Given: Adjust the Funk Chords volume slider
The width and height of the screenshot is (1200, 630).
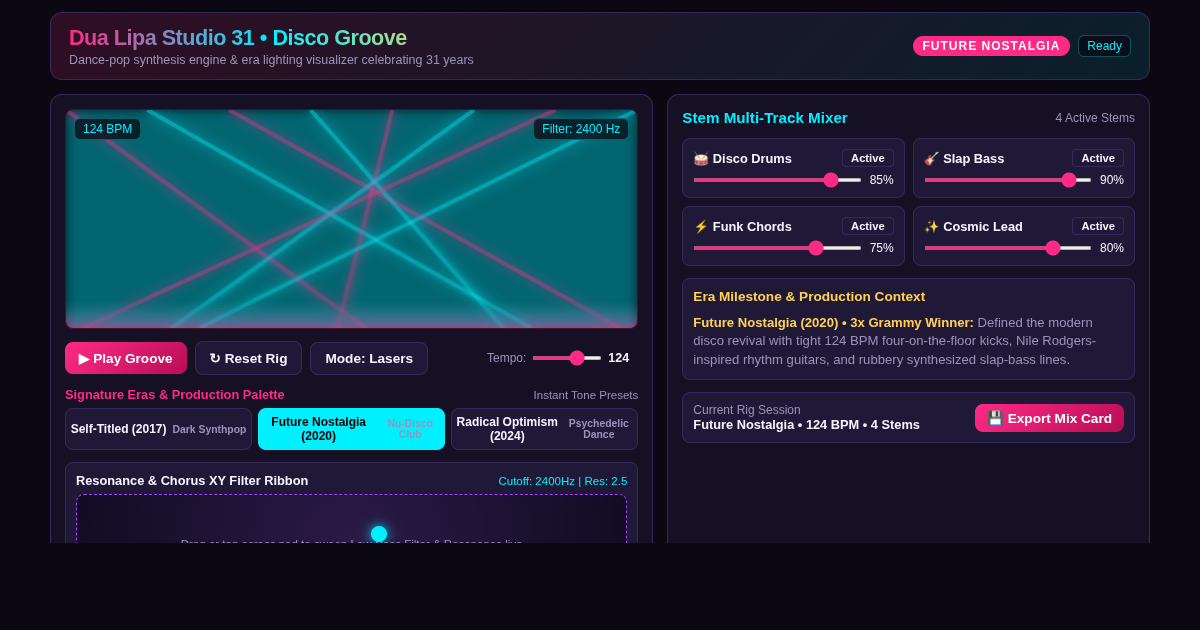Looking at the screenshot, I should (x=777, y=248).
